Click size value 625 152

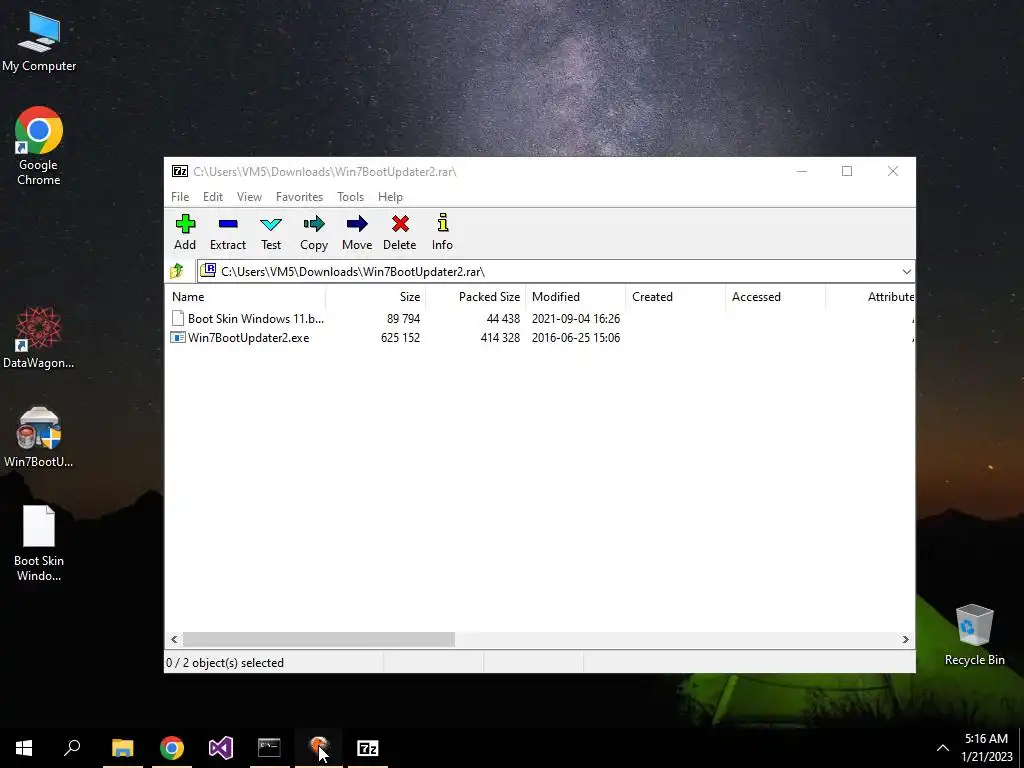click(x=400, y=338)
